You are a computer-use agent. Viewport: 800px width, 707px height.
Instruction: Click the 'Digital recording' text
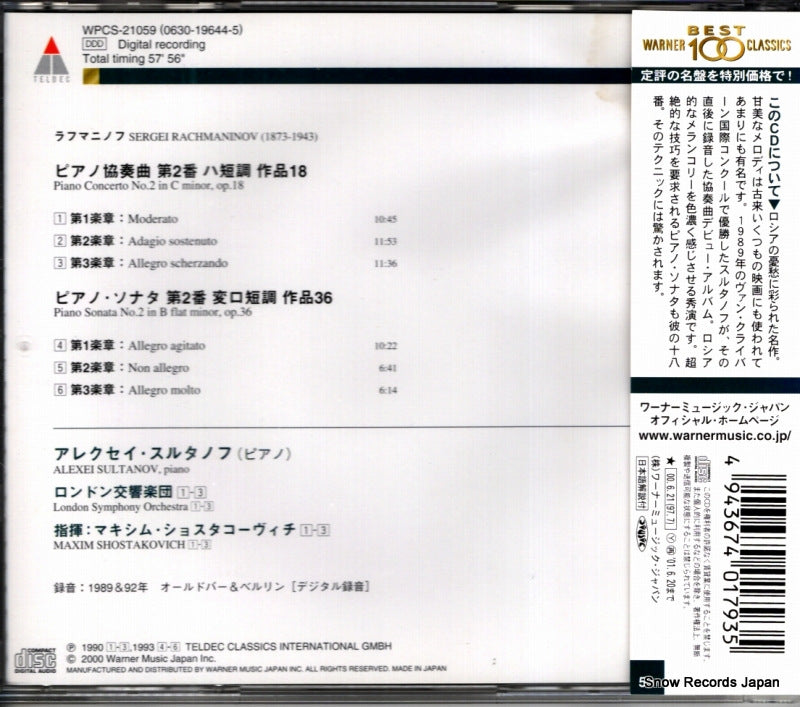click(162, 44)
